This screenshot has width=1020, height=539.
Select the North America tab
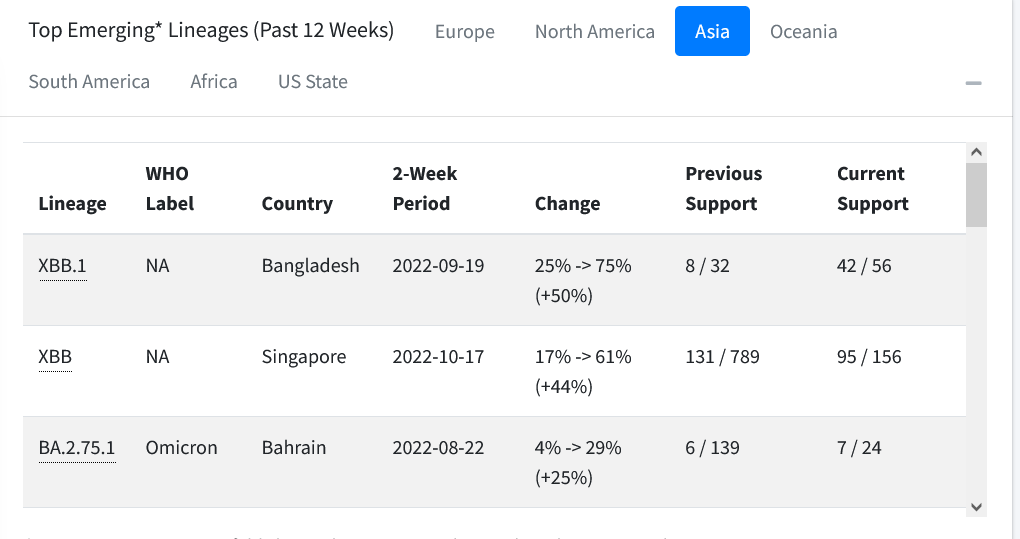click(595, 31)
